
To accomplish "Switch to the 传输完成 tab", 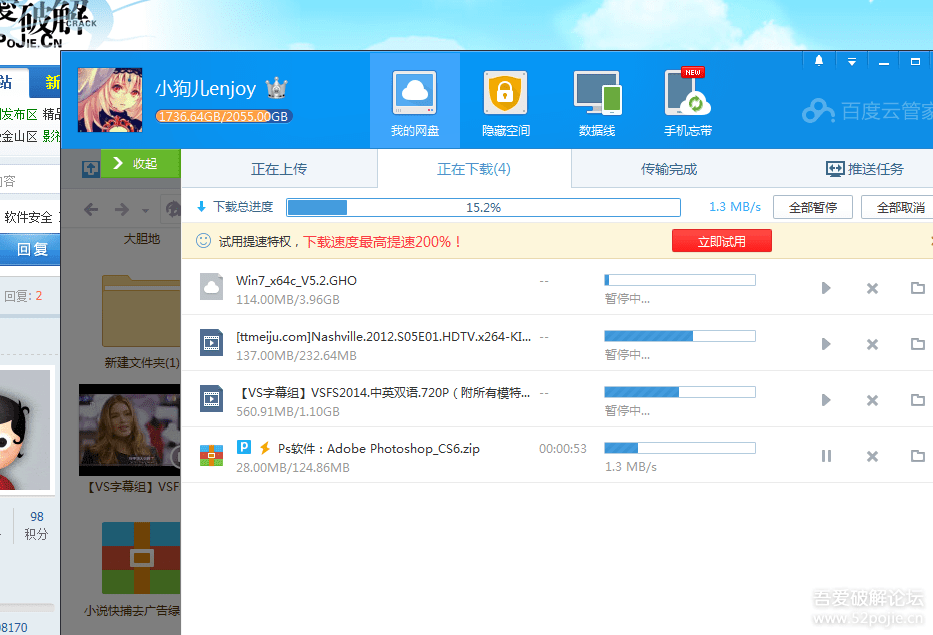I will (x=669, y=169).
